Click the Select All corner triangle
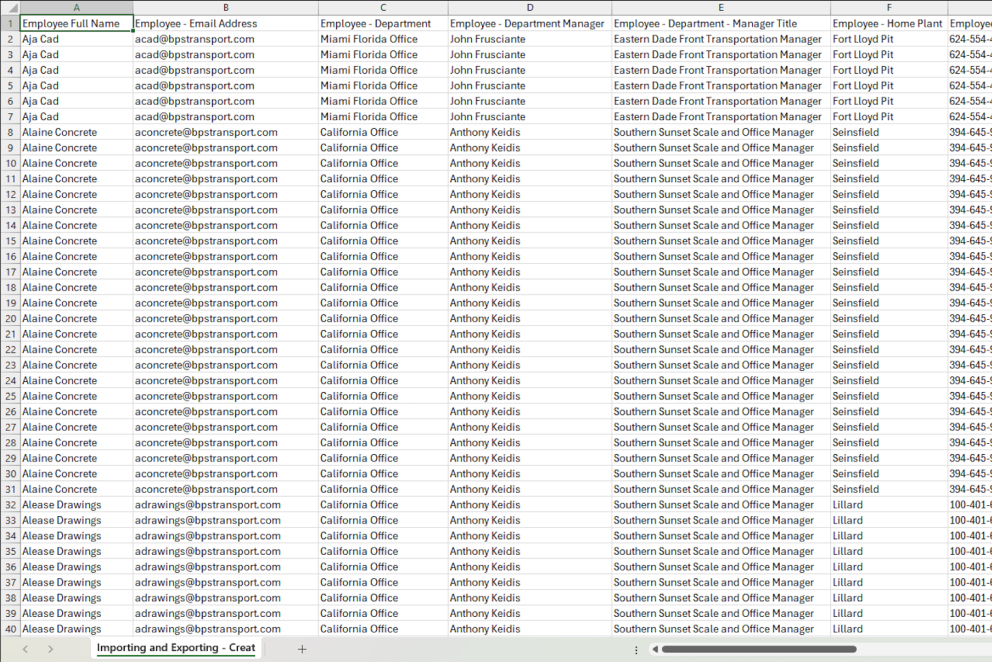 10,7
